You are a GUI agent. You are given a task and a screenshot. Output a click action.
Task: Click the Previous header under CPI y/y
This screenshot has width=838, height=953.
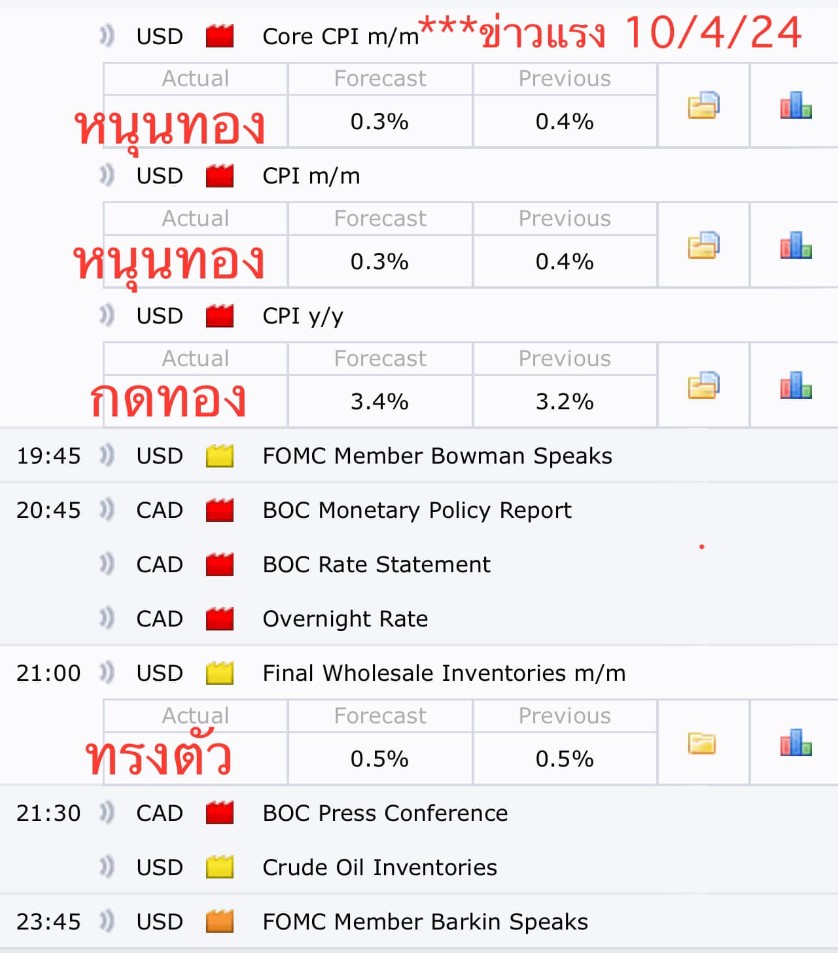564,359
